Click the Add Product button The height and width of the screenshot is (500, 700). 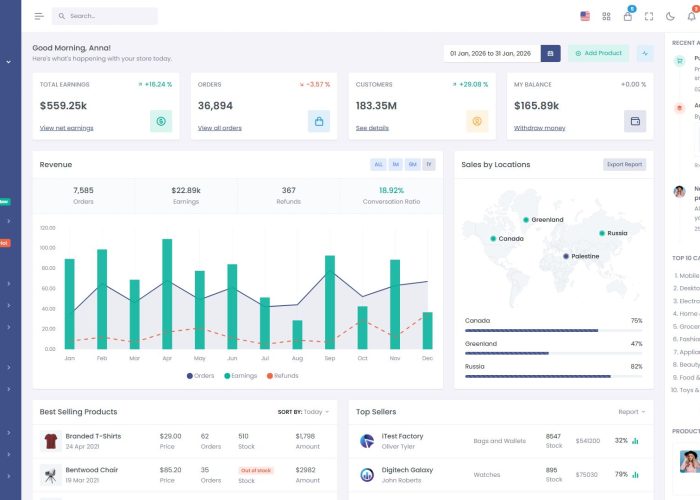click(x=598, y=53)
